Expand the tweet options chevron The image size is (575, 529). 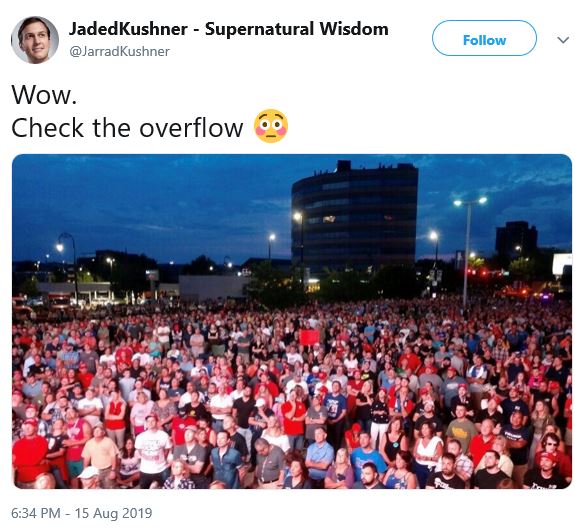click(563, 40)
